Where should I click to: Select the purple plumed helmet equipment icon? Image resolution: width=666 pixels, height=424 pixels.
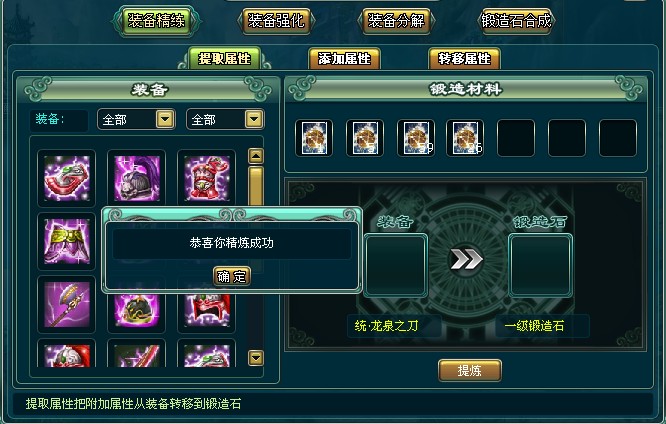click(137, 178)
